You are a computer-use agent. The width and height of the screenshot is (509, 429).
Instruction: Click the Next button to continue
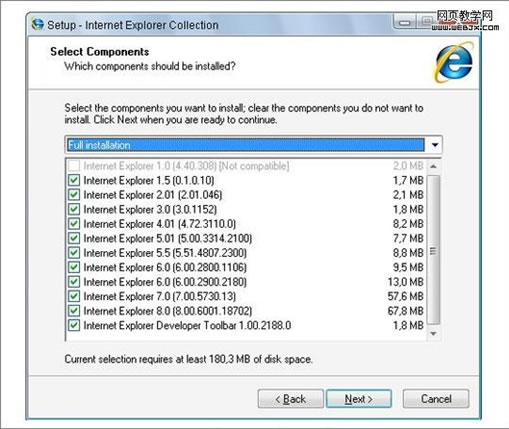[359, 399]
